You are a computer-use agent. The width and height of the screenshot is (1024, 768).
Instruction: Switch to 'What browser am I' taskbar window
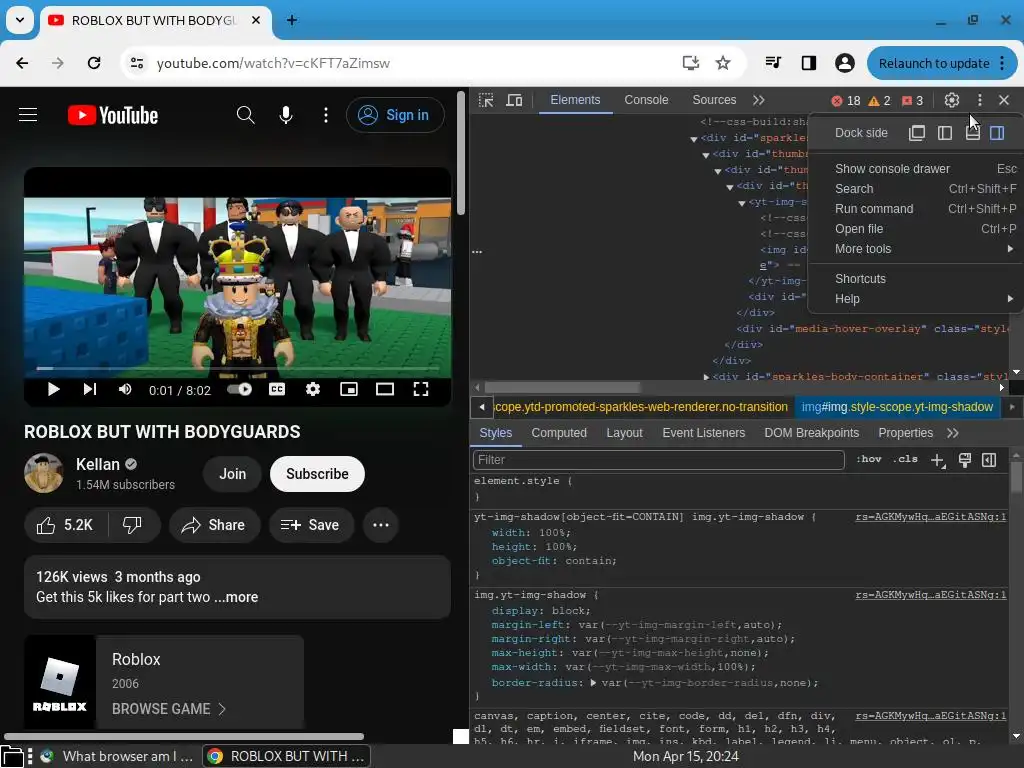click(116, 756)
